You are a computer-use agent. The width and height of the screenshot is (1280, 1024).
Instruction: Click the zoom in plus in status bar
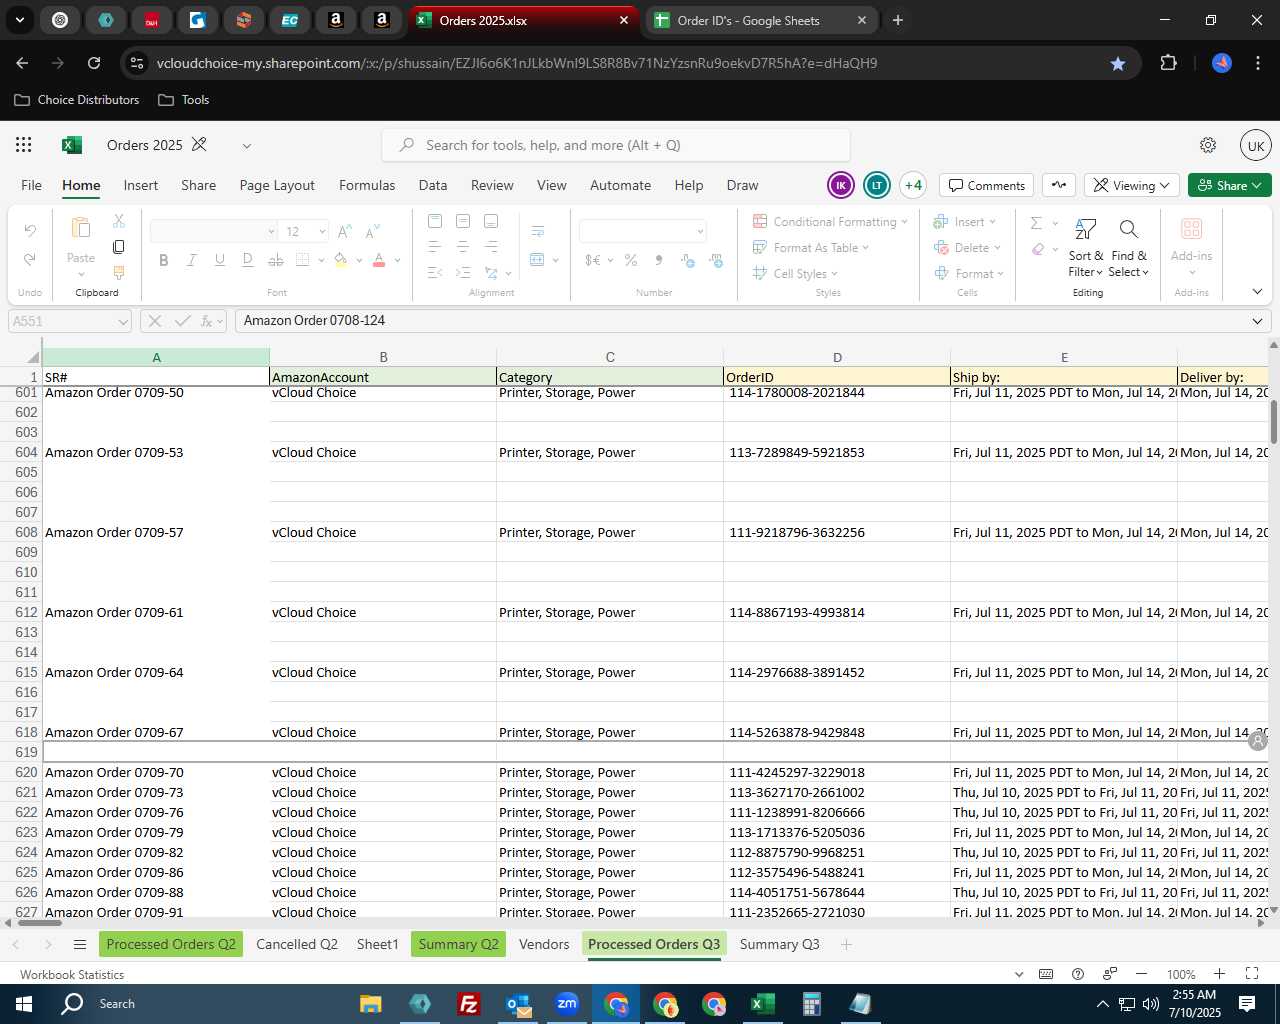[1219, 974]
